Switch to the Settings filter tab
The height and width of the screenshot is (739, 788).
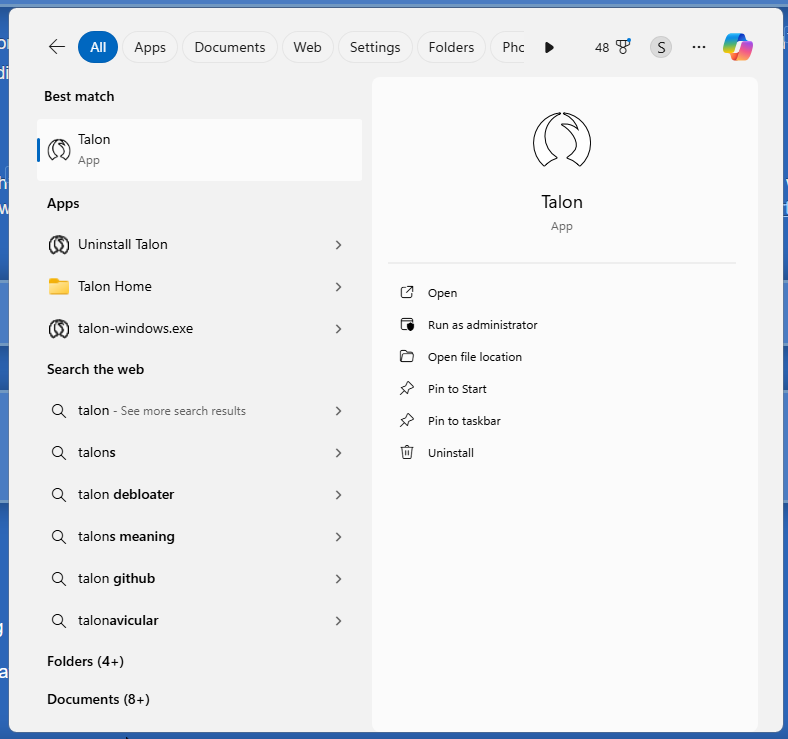tap(375, 47)
